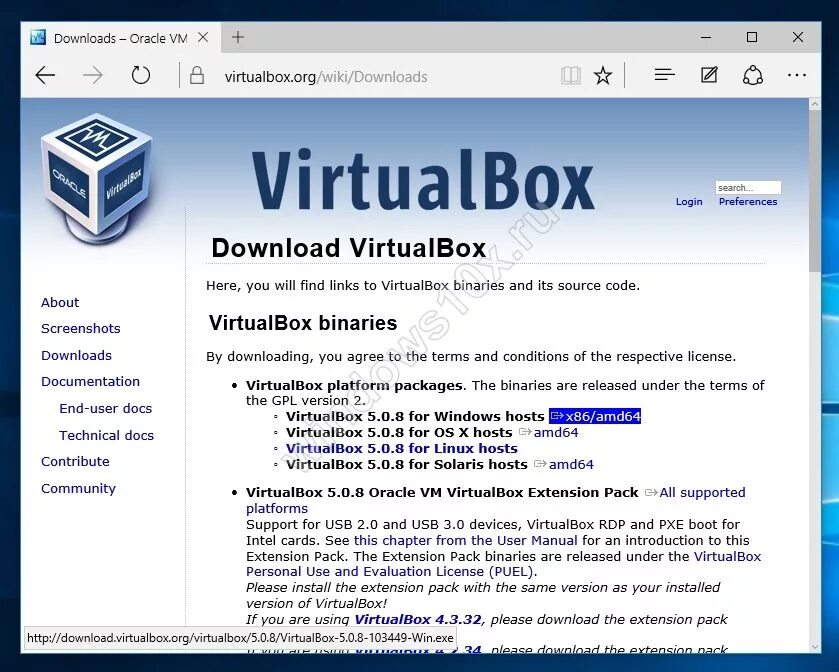
Task: Open the Hub lines icon
Action: pyautogui.click(x=665, y=75)
